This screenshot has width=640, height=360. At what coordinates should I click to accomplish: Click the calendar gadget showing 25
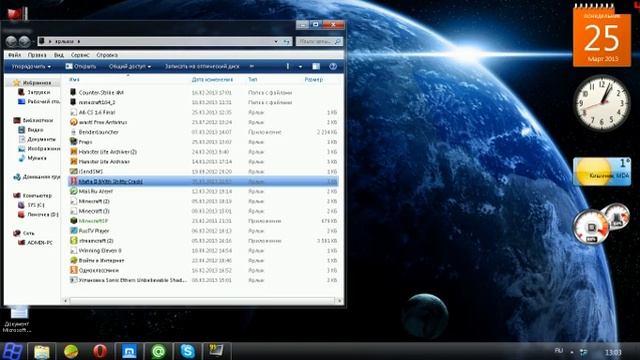pos(602,36)
